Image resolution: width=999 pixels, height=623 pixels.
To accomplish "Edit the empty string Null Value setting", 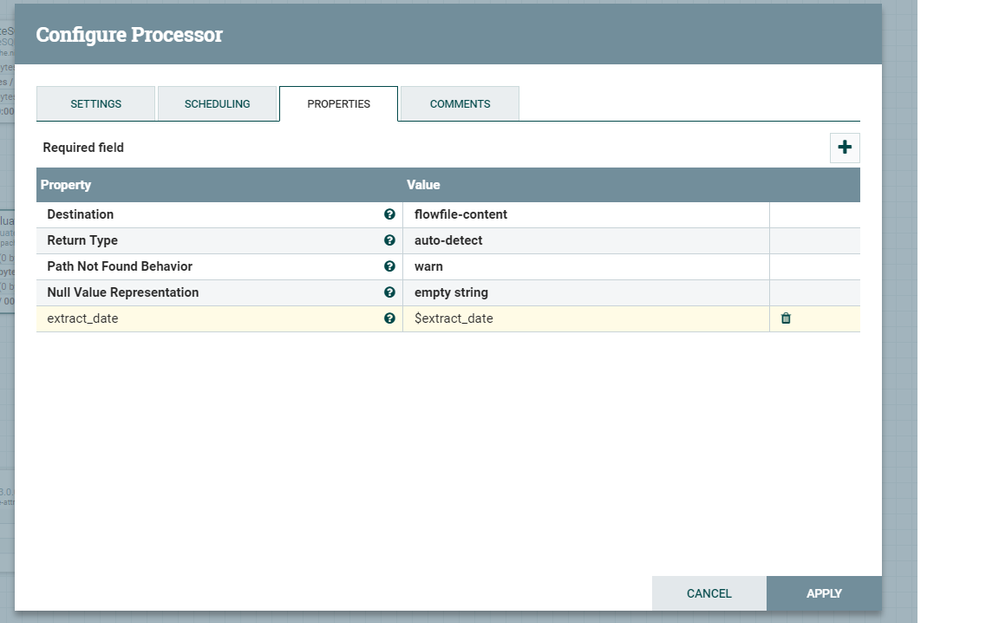I will pyautogui.click(x=586, y=292).
